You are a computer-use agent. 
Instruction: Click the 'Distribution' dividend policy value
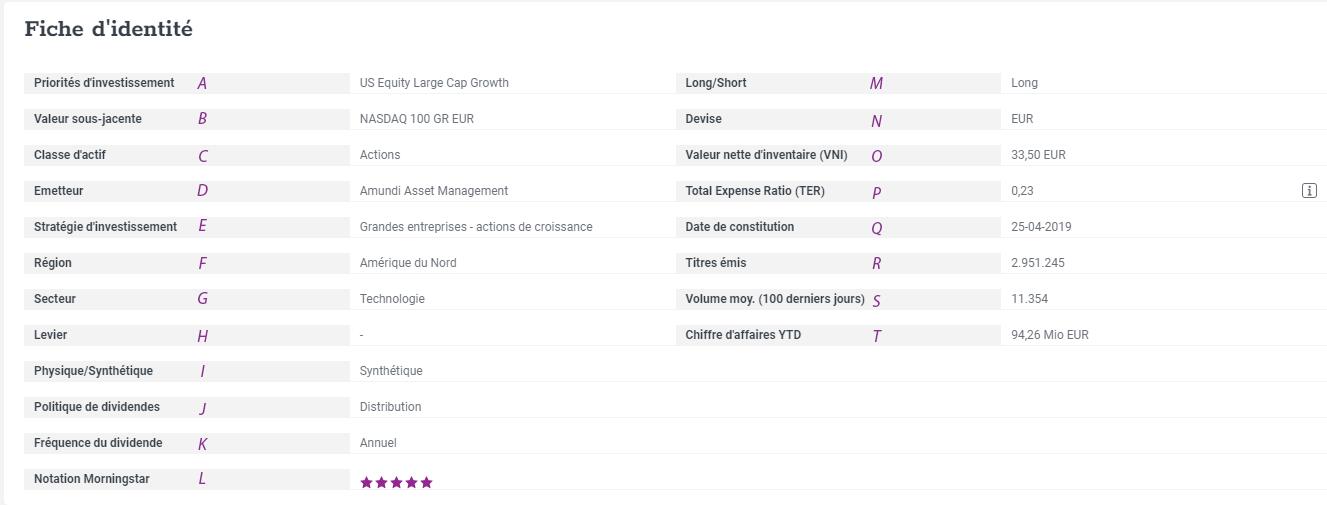point(390,407)
